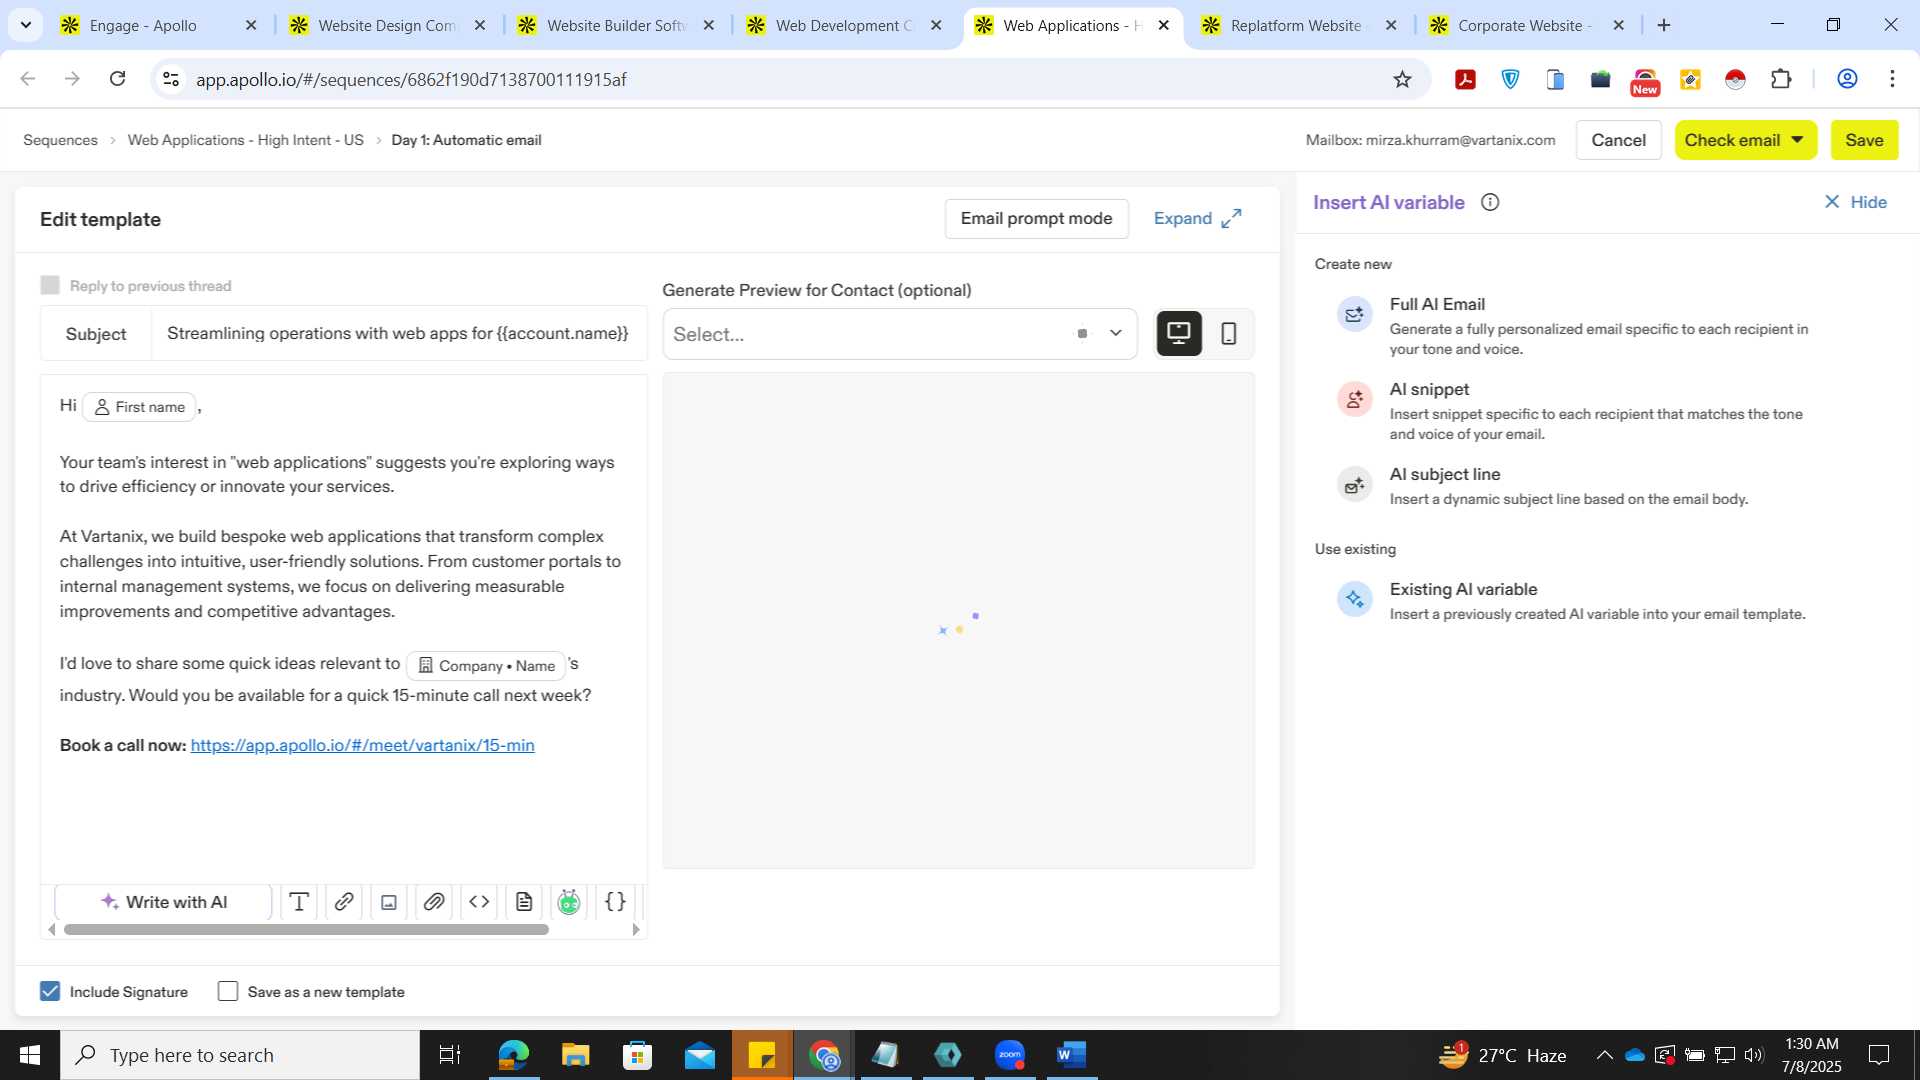Switch to the Corporate Website tab
This screenshot has height=1080, width=1920.
1527,25
